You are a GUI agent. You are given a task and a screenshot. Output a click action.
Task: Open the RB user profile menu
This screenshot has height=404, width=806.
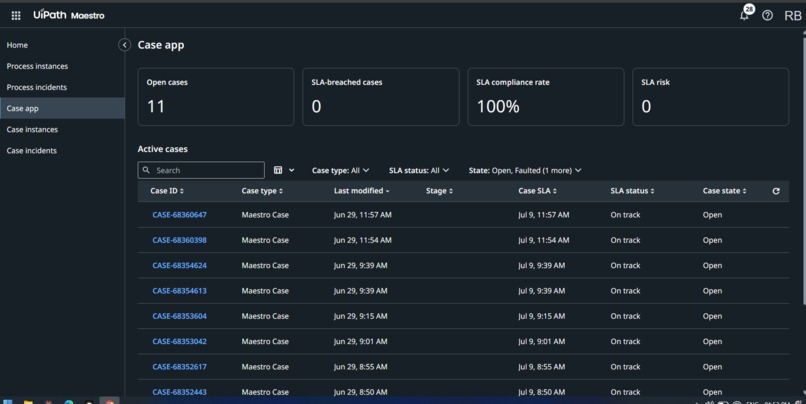[793, 15]
